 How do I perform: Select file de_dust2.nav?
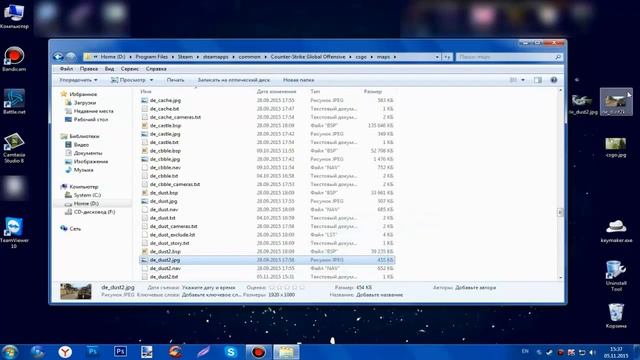165,268
